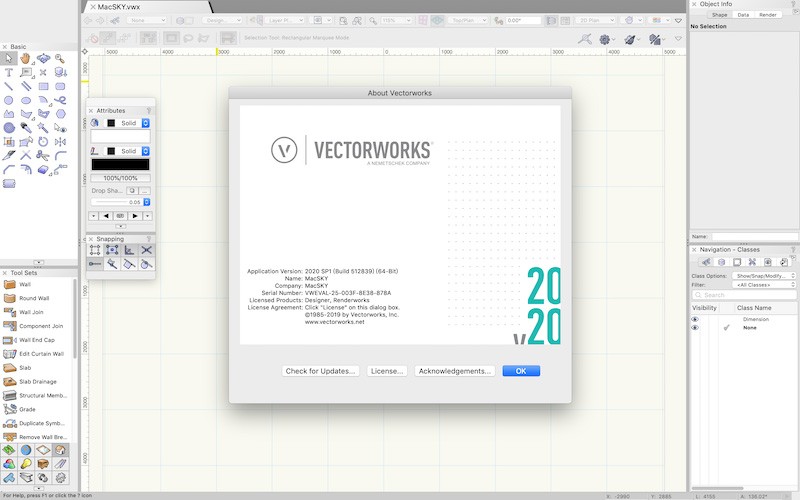This screenshot has width=800, height=500.
Task: Open the gear tool set icon
Action: coord(60,478)
